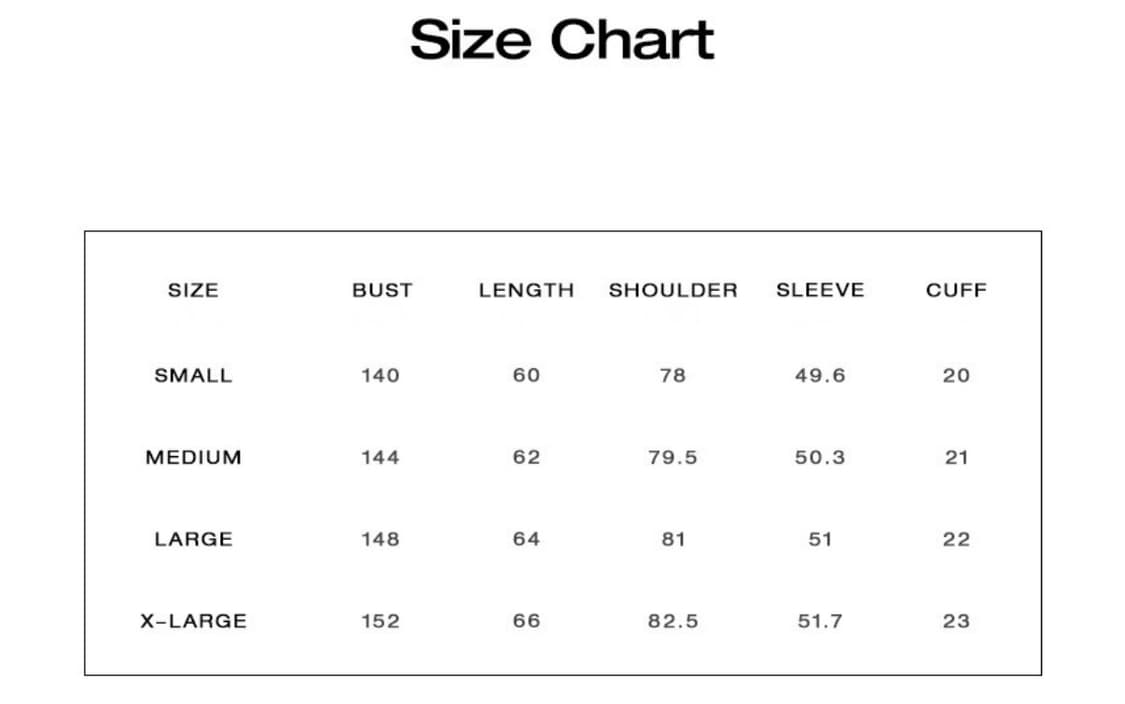1125x704 pixels.
Task: Click the Small sleeve value 49.6
Action: pos(820,376)
